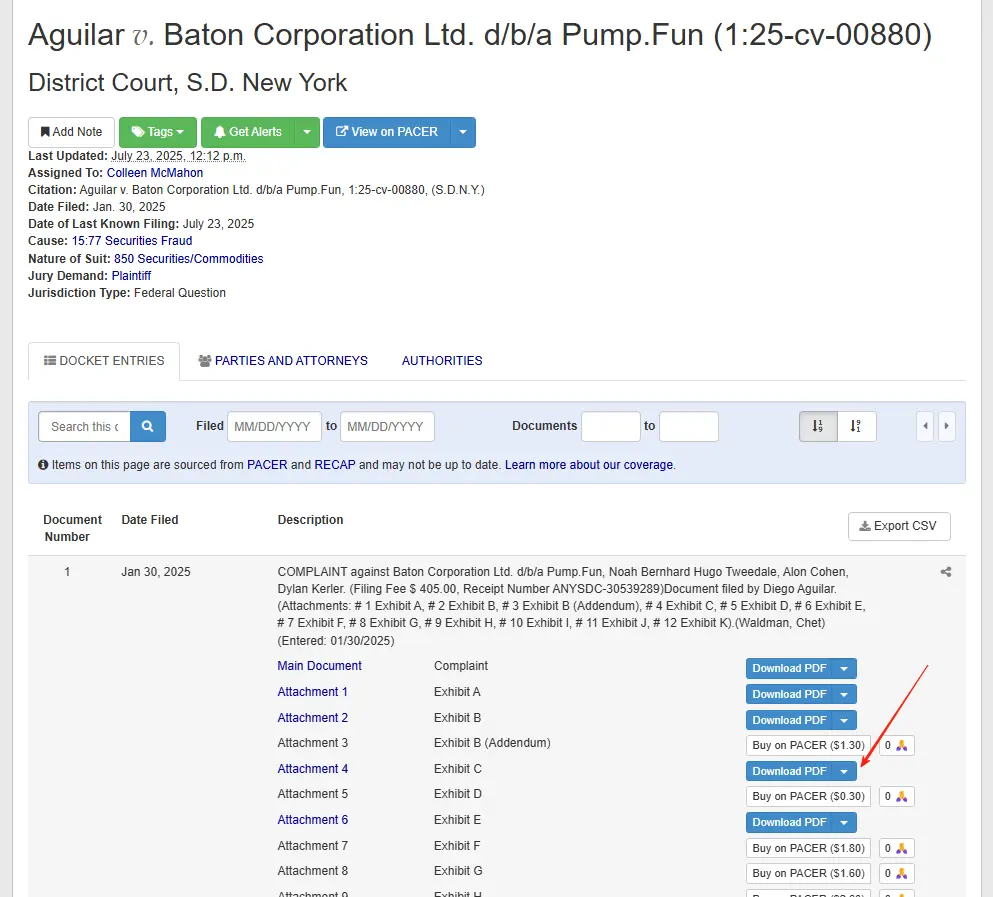Buy Exhibit B (Addendum) on PACER
This screenshot has width=993, height=897.
click(x=808, y=746)
